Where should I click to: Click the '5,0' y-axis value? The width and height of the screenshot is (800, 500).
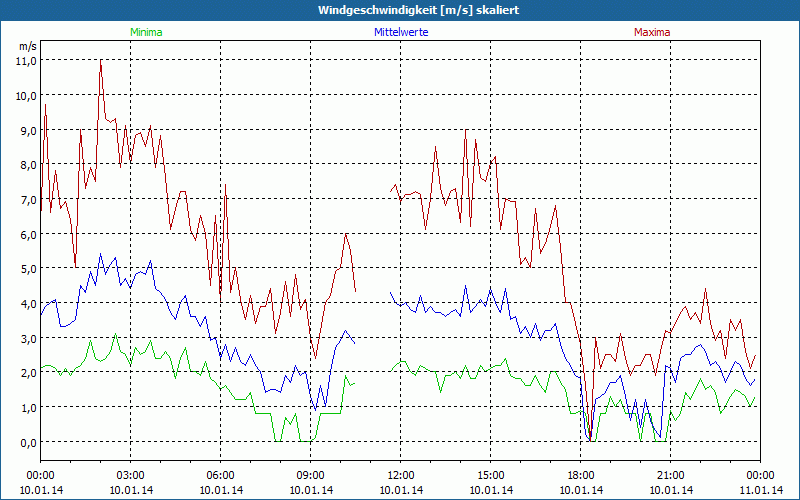29,269
